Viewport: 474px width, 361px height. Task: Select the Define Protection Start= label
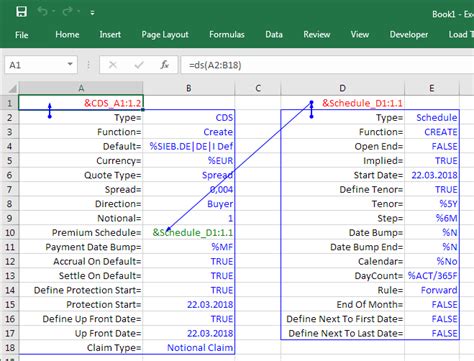coord(81,290)
